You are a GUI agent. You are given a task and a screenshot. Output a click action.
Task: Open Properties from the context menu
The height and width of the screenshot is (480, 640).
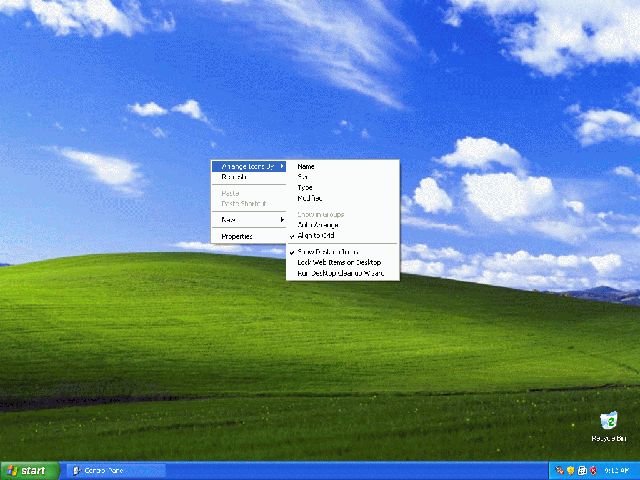click(x=248, y=236)
